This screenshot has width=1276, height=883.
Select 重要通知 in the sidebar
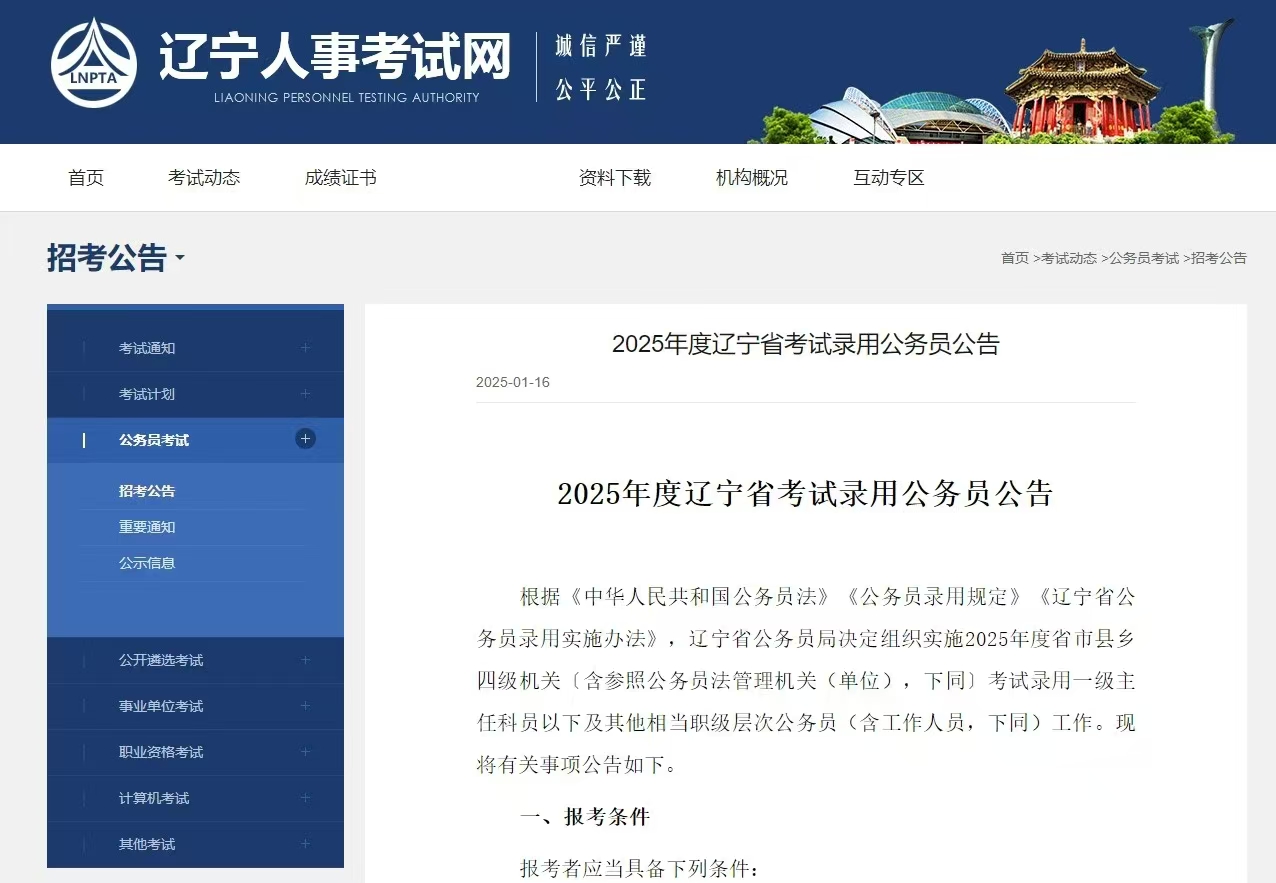click(x=147, y=527)
